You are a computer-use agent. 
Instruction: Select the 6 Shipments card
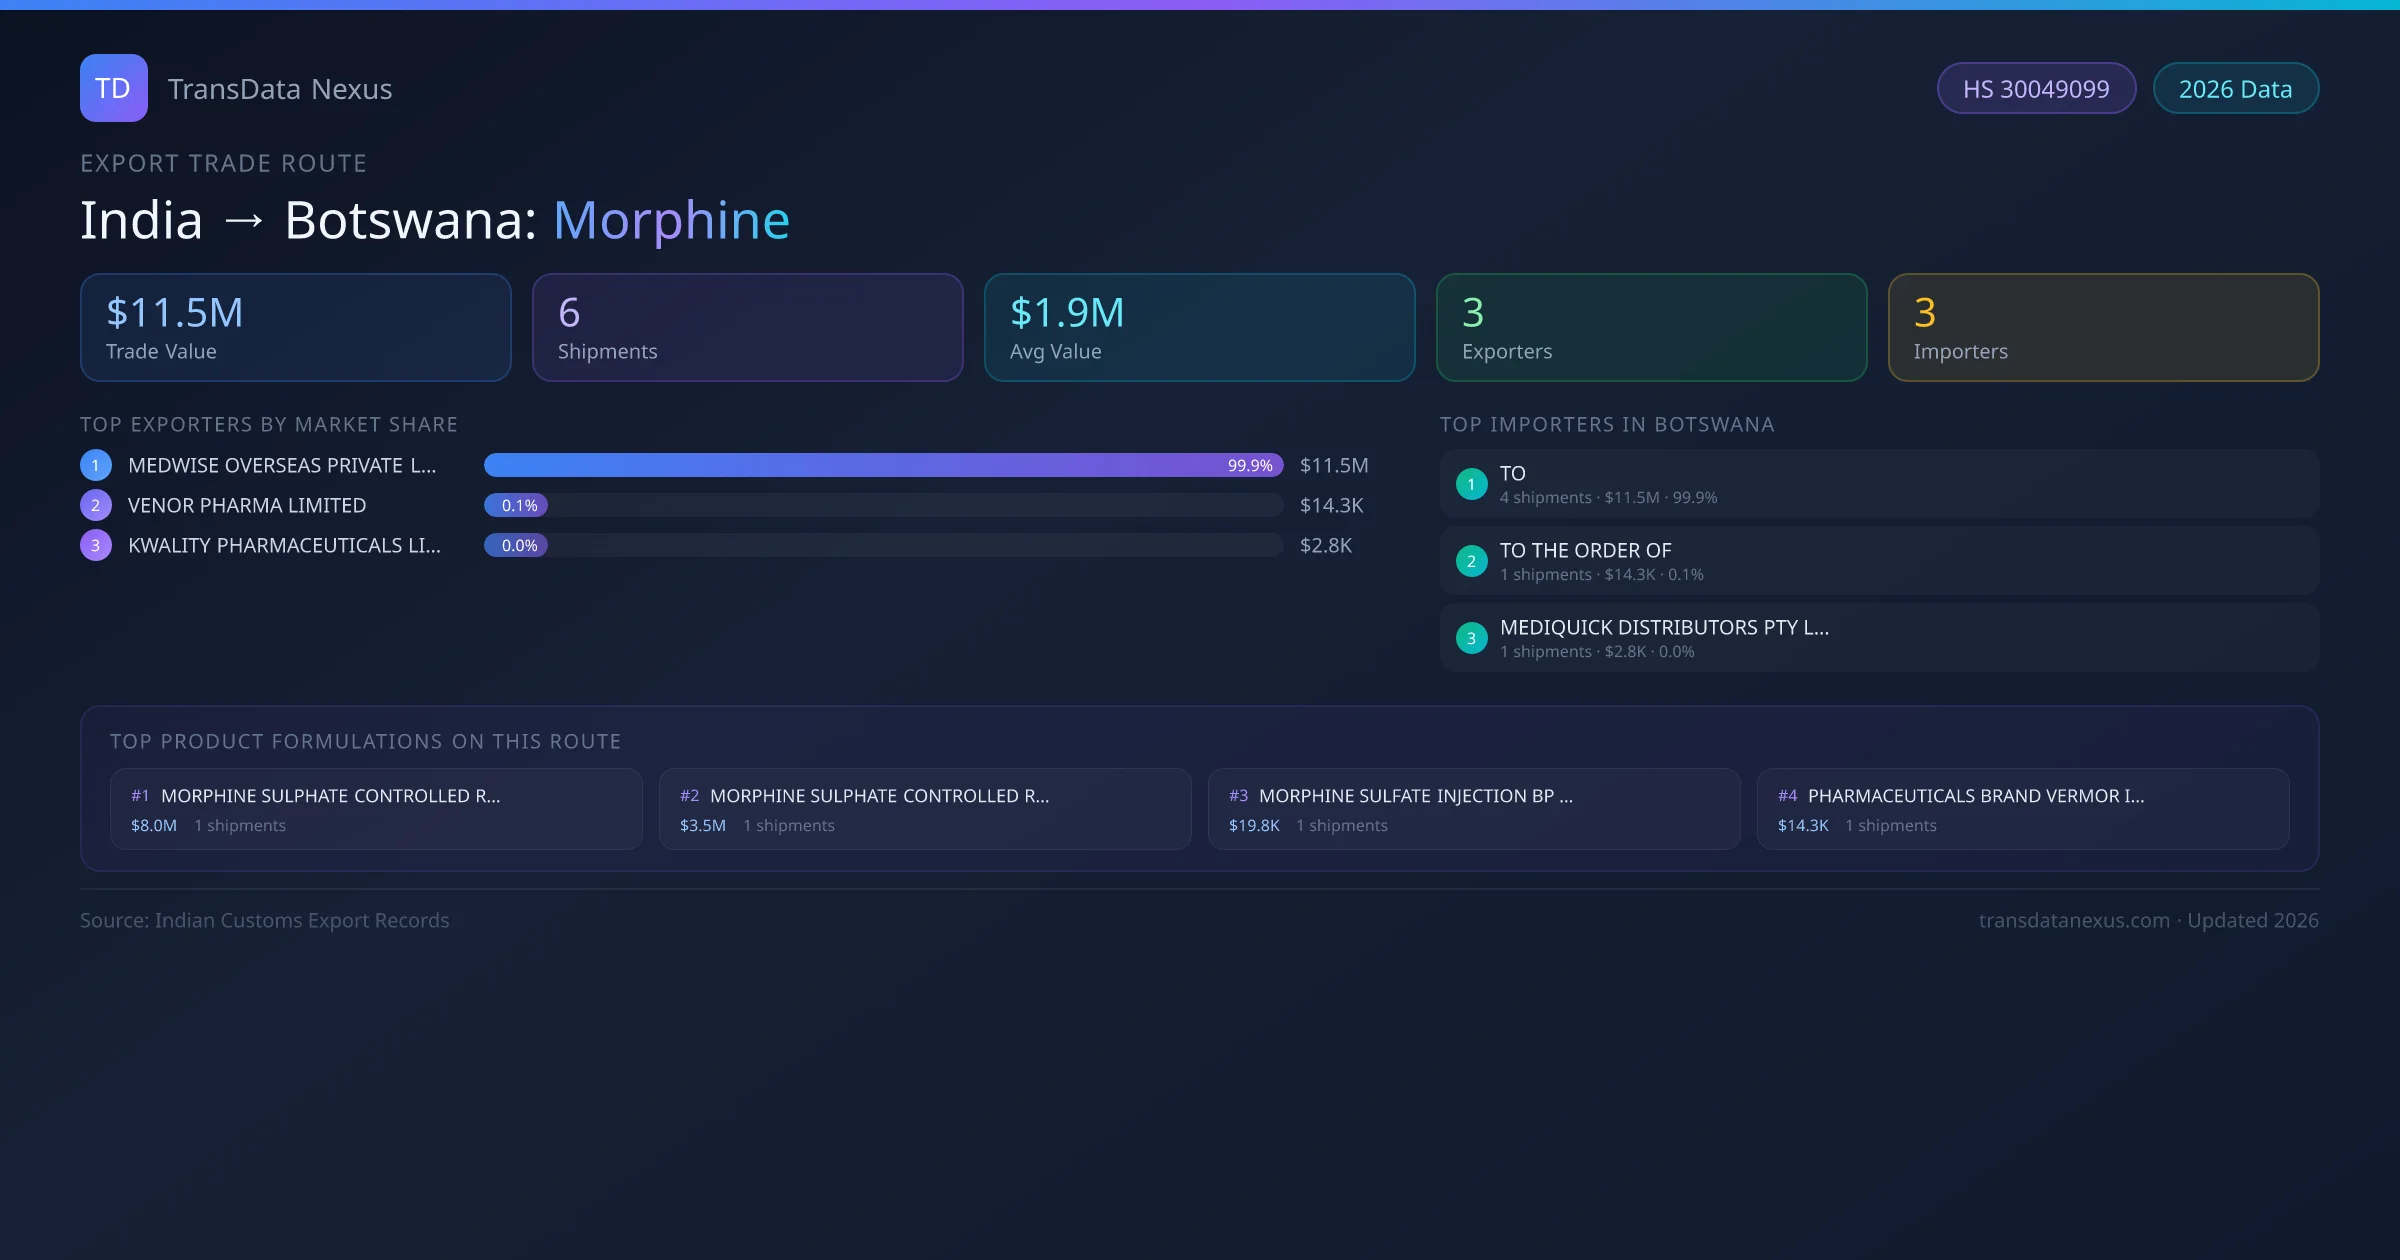click(x=747, y=328)
